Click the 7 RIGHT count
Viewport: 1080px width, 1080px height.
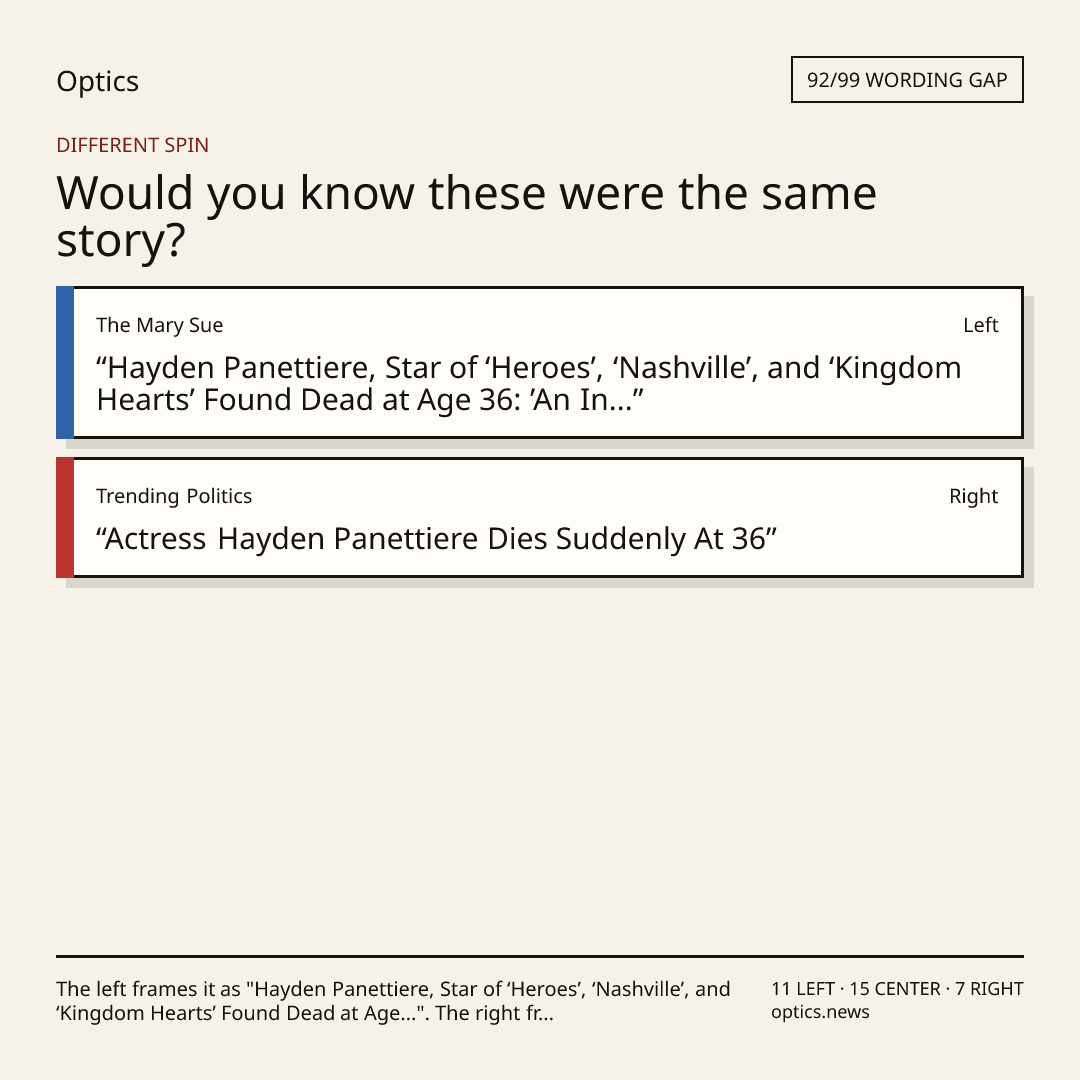point(989,989)
